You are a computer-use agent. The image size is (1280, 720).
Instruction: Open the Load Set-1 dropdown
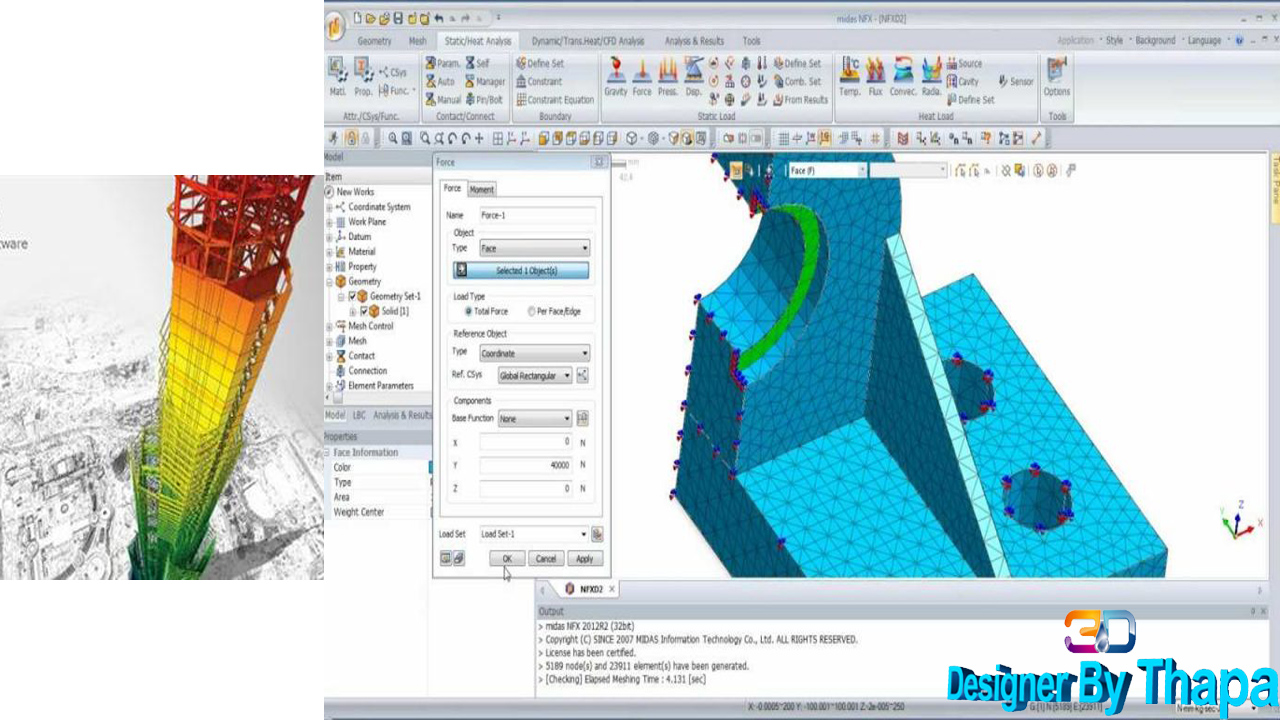[x=534, y=534]
